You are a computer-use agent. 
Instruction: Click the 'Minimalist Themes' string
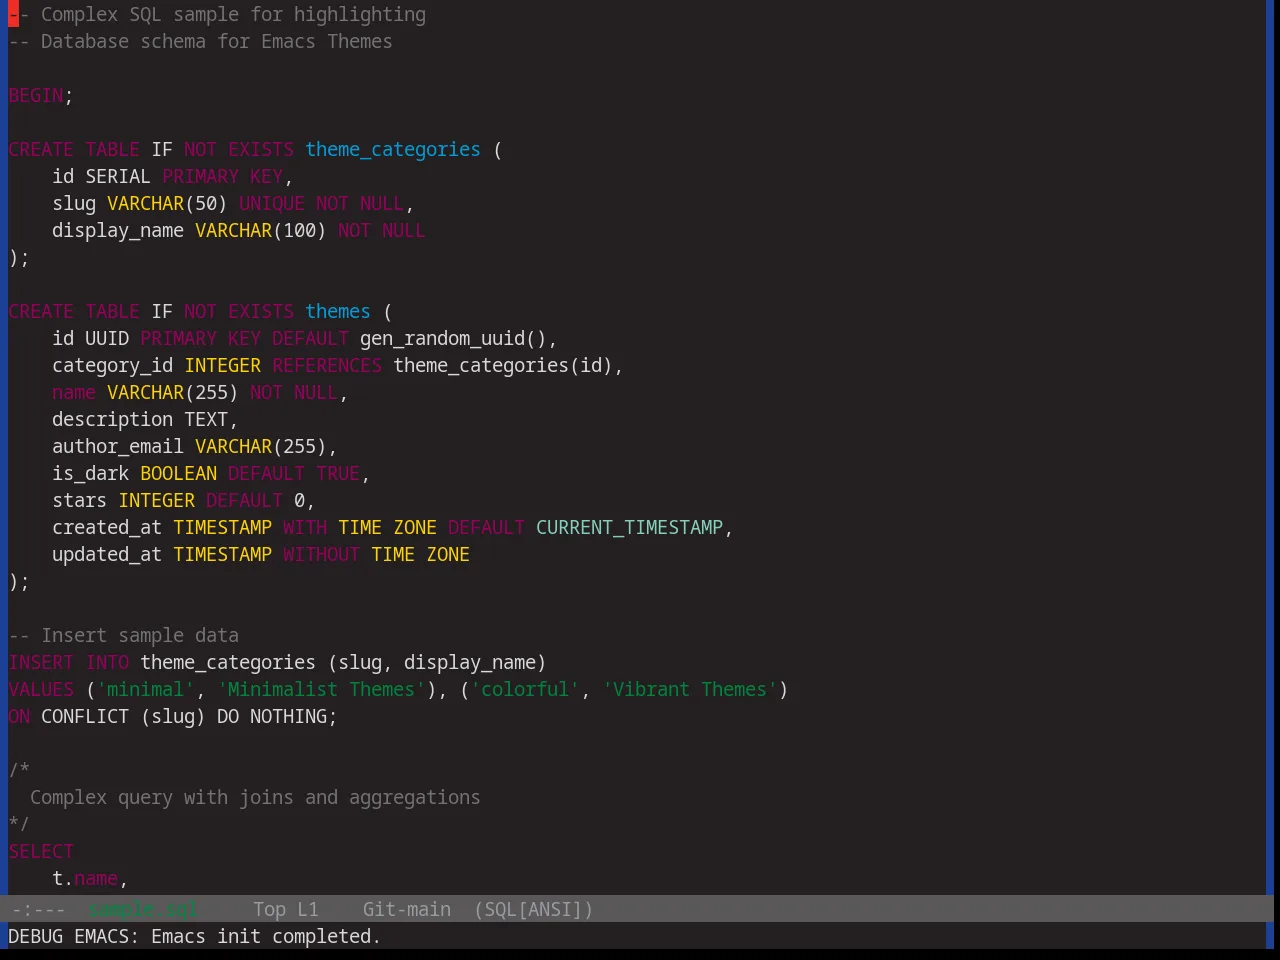321,690
